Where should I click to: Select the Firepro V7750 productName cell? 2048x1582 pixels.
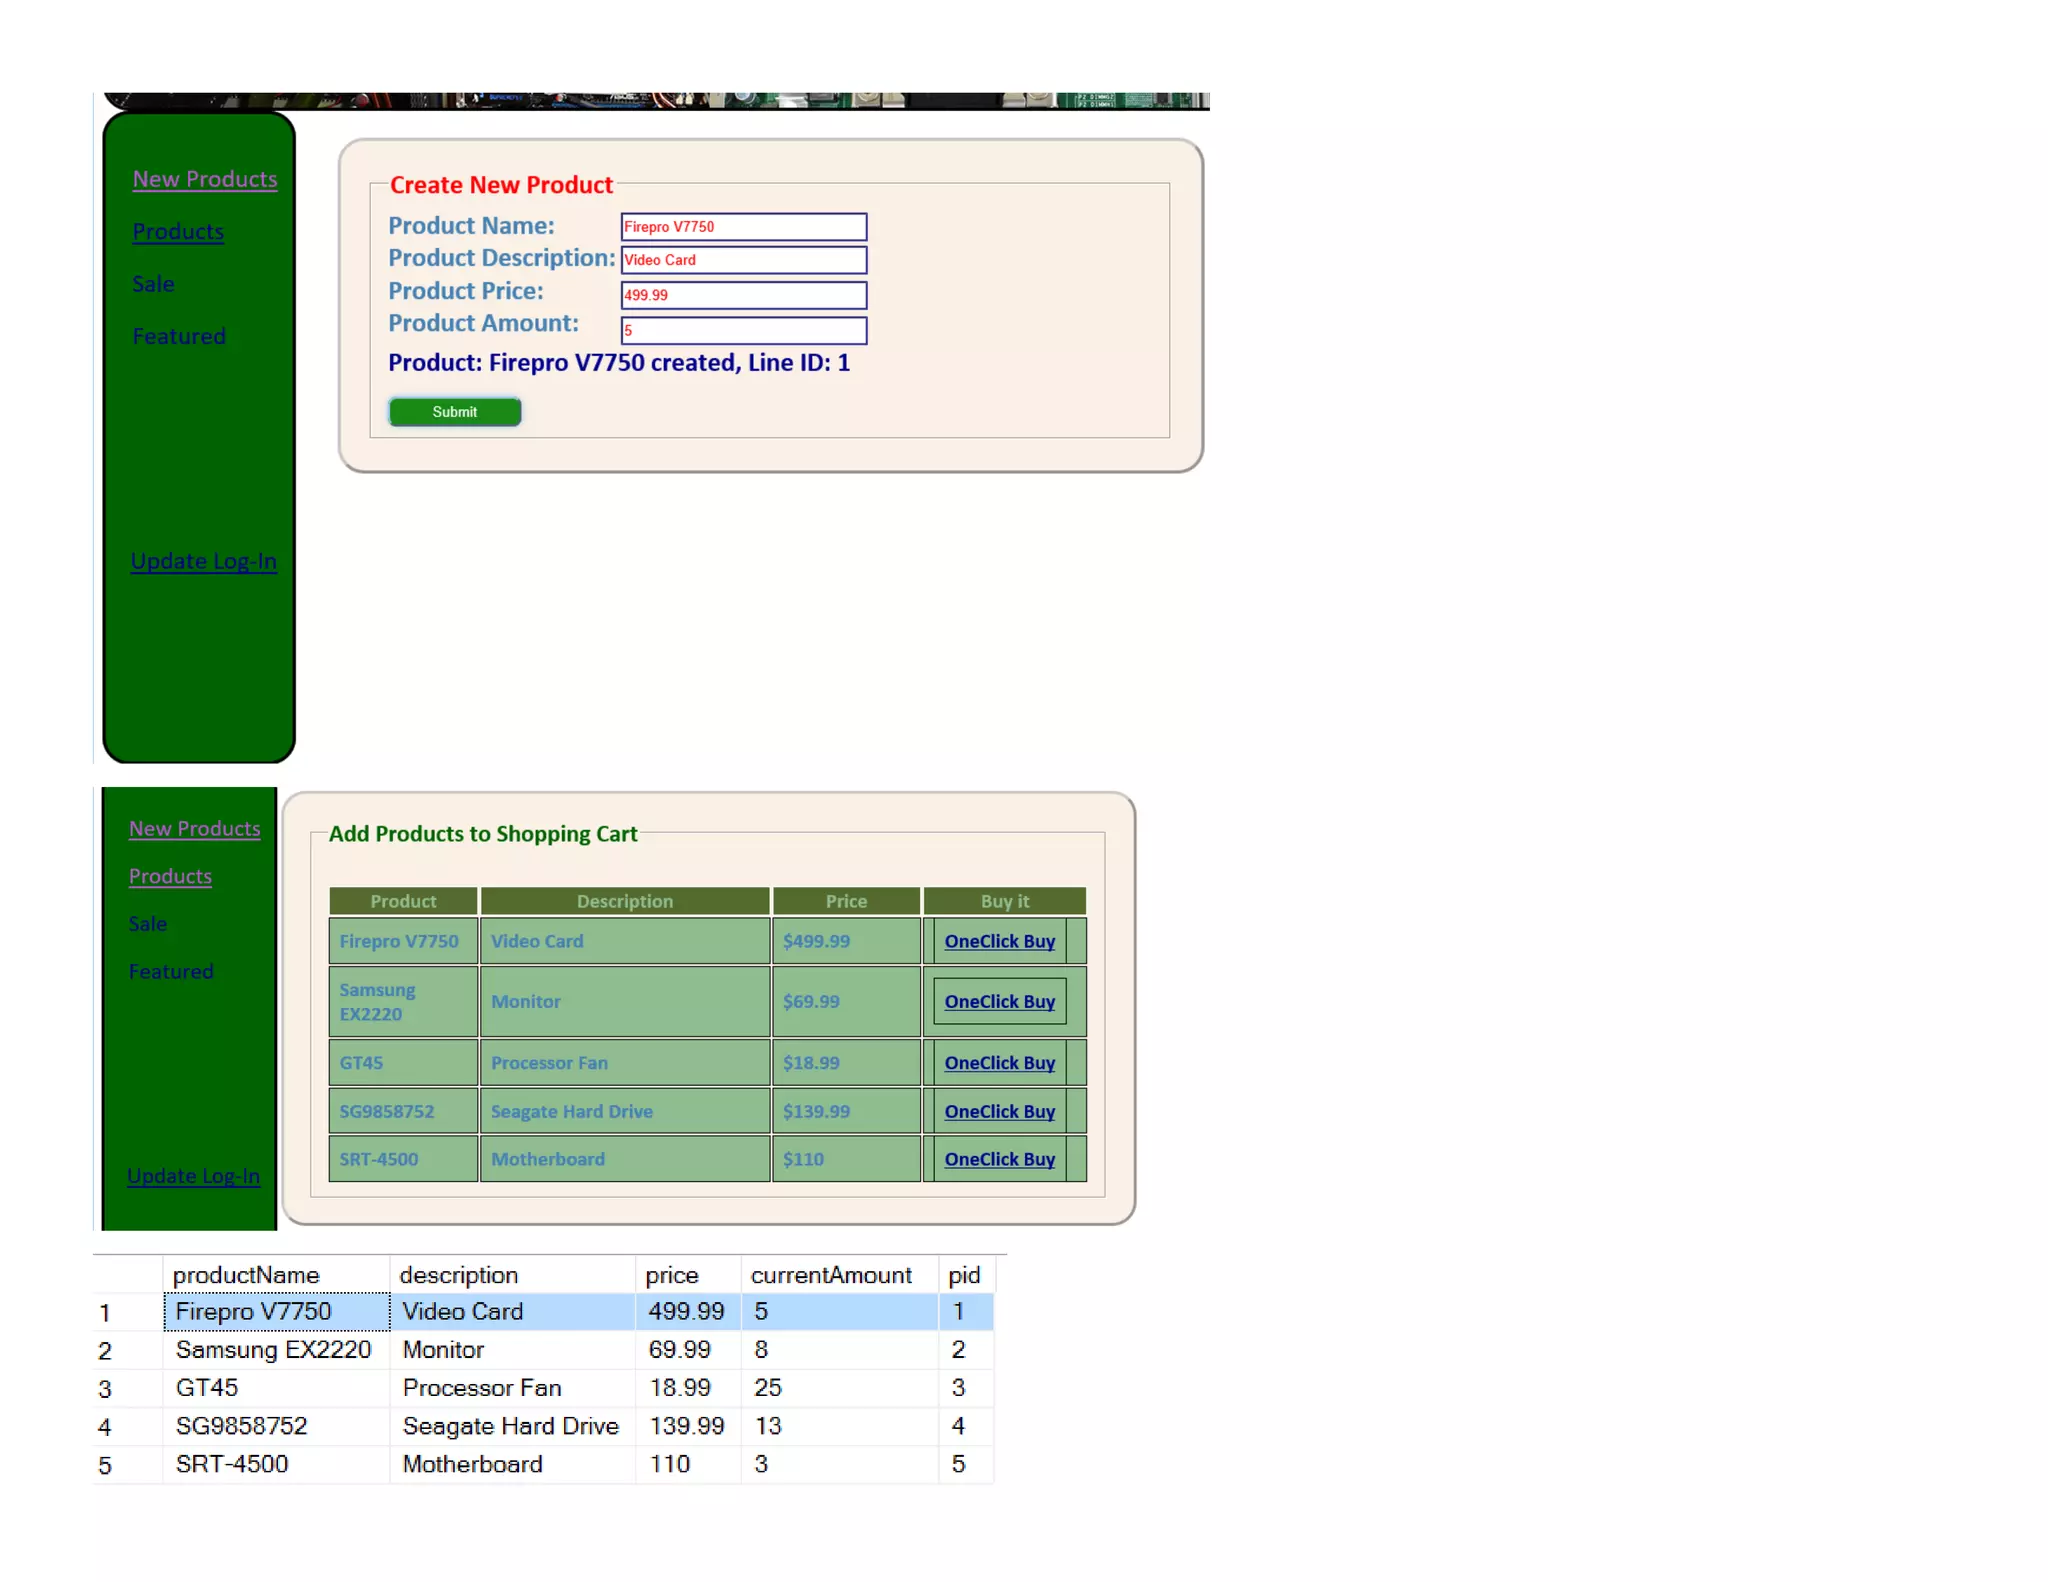276,1312
